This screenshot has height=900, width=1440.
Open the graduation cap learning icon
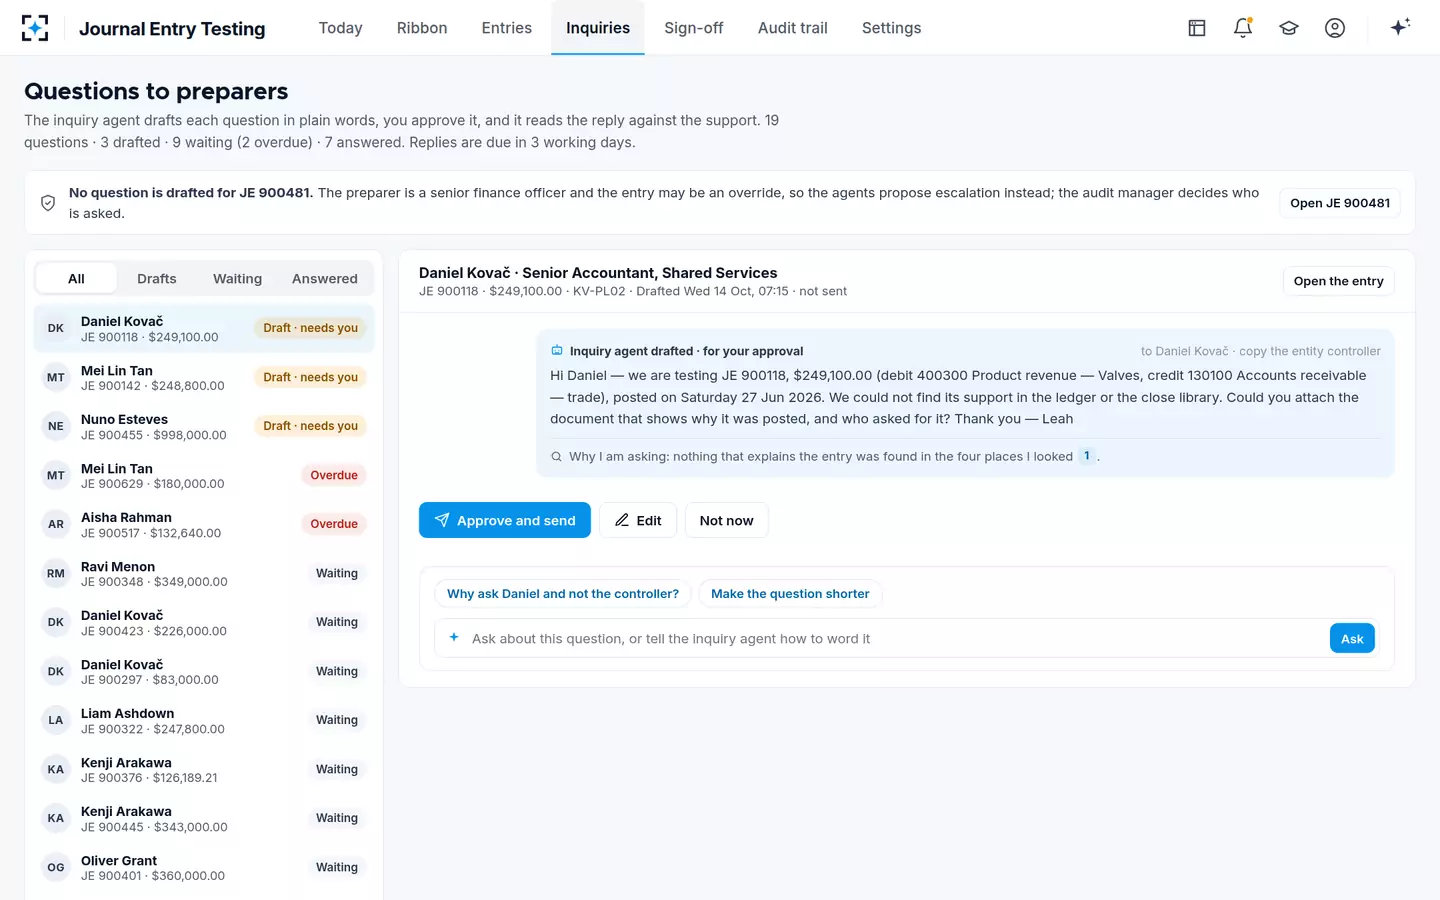[x=1289, y=28]
